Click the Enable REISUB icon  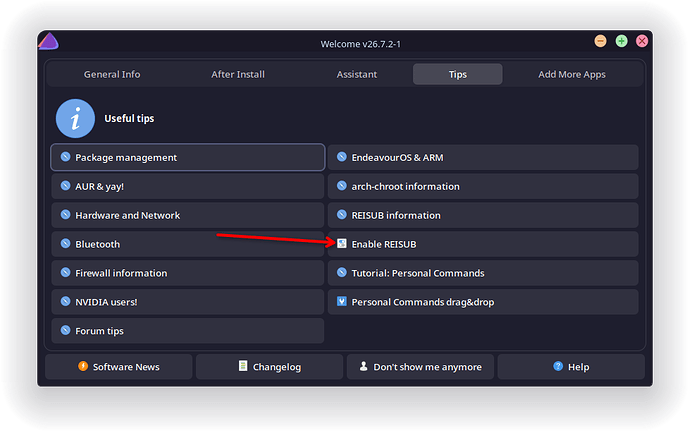pyautogui.click(x=342, y=243)
